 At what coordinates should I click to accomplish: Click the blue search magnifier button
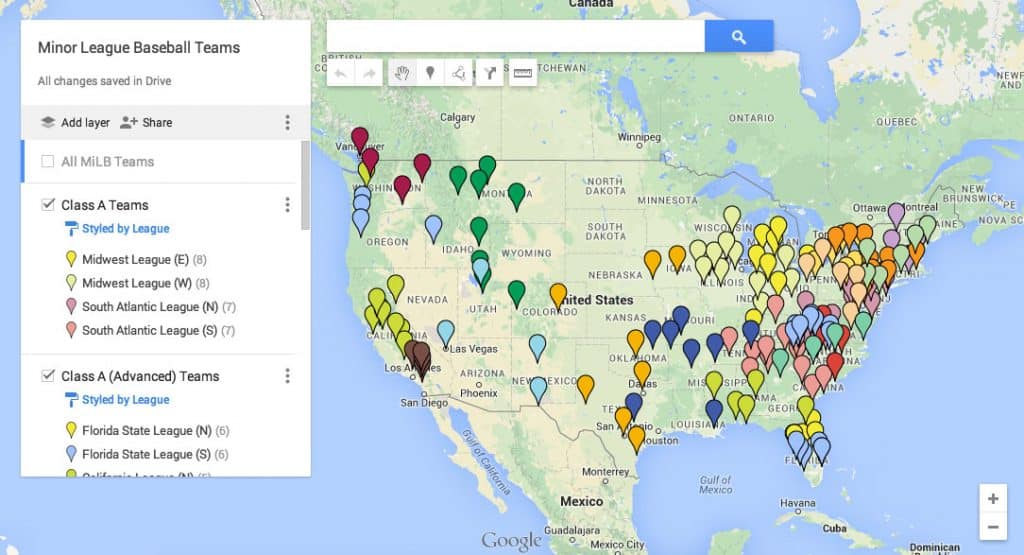point(739,37)
